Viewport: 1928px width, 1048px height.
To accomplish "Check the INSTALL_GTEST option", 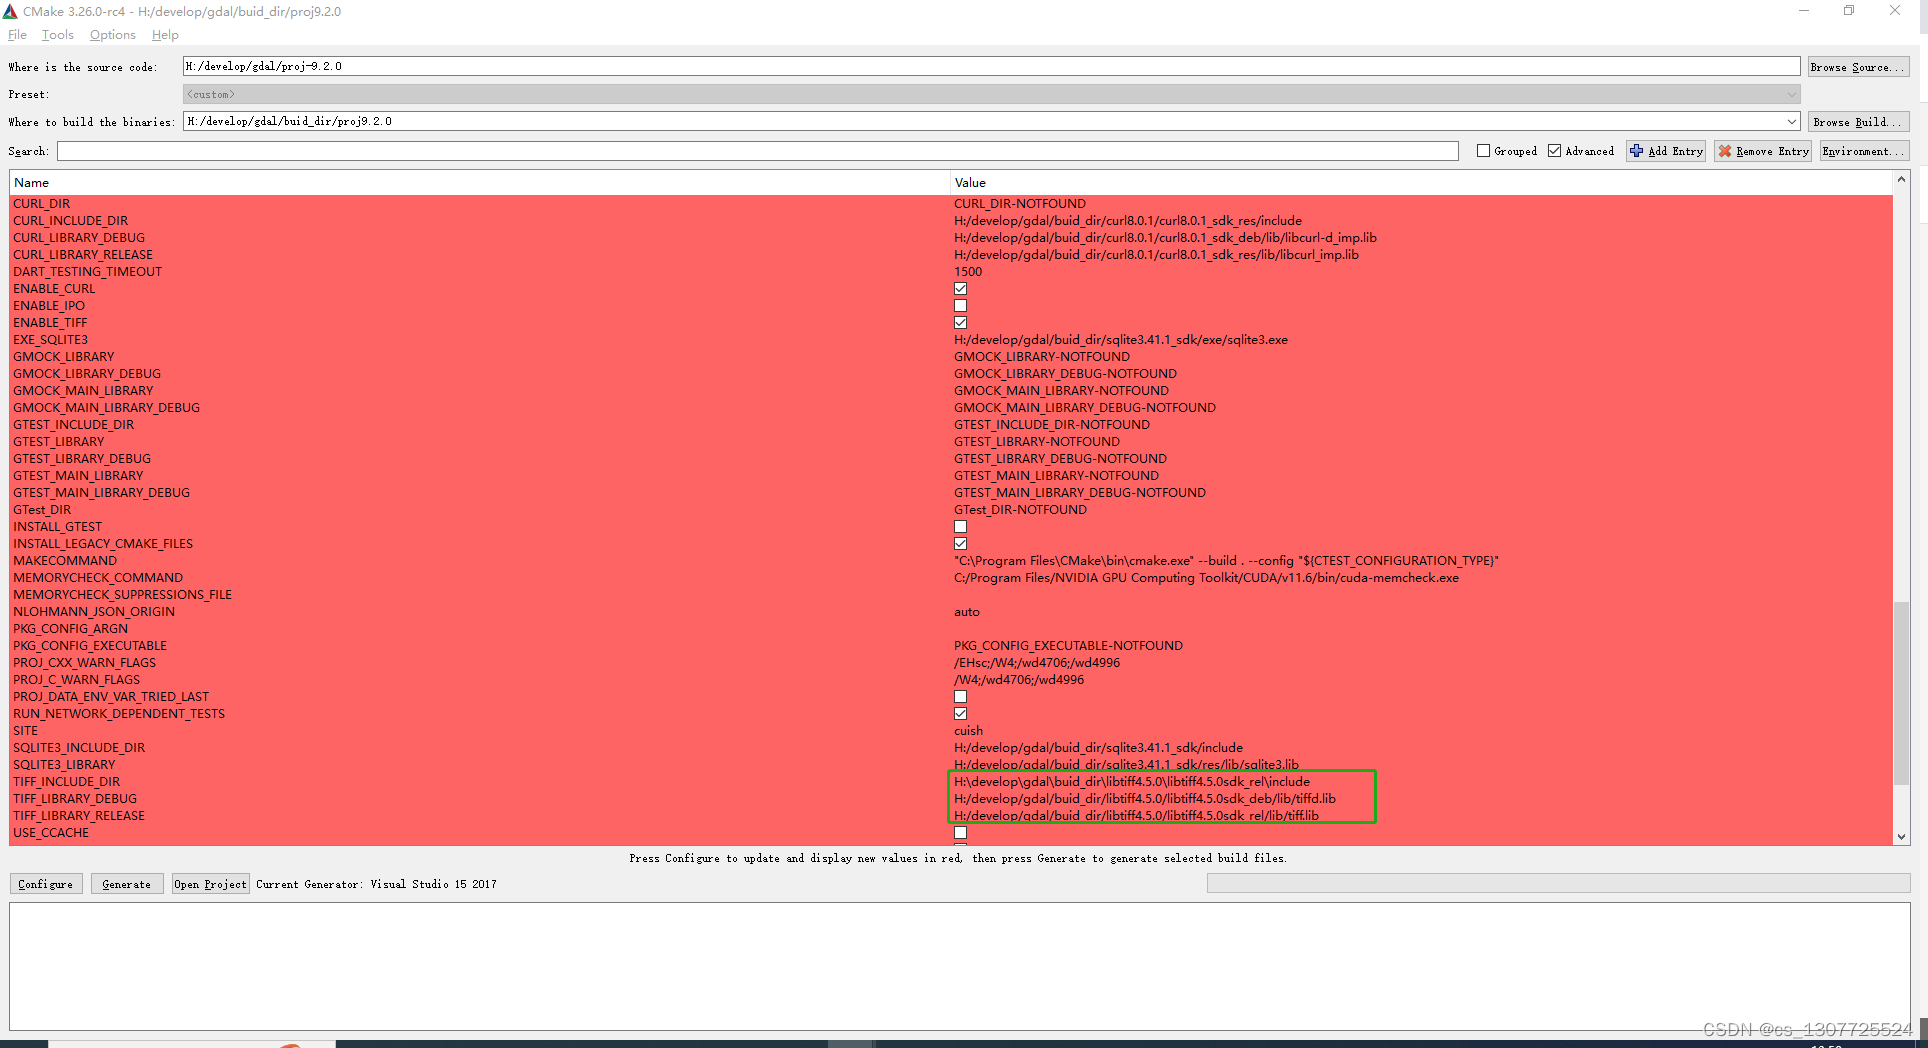I will click(x=960, y=527).
